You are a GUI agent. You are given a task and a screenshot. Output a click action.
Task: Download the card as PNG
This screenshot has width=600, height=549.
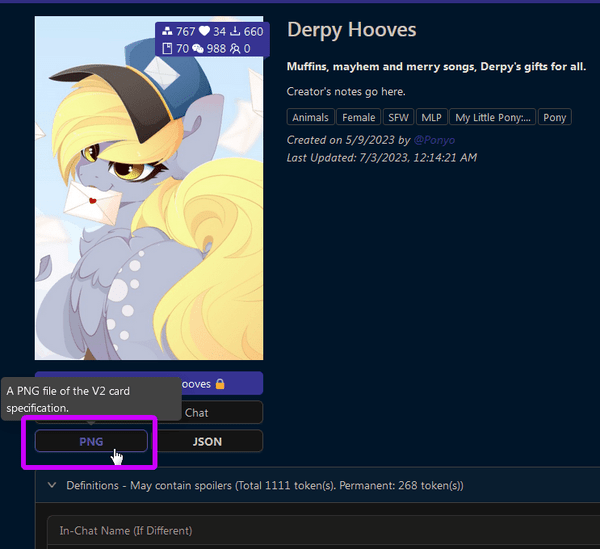[91, 441]
